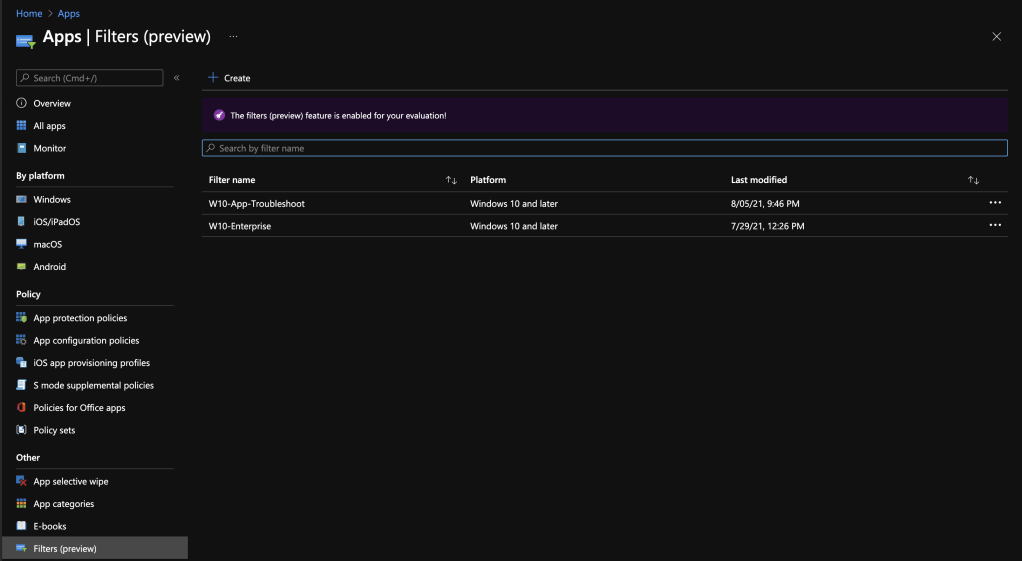Select macOS in the platform list

tap(47, 244)
